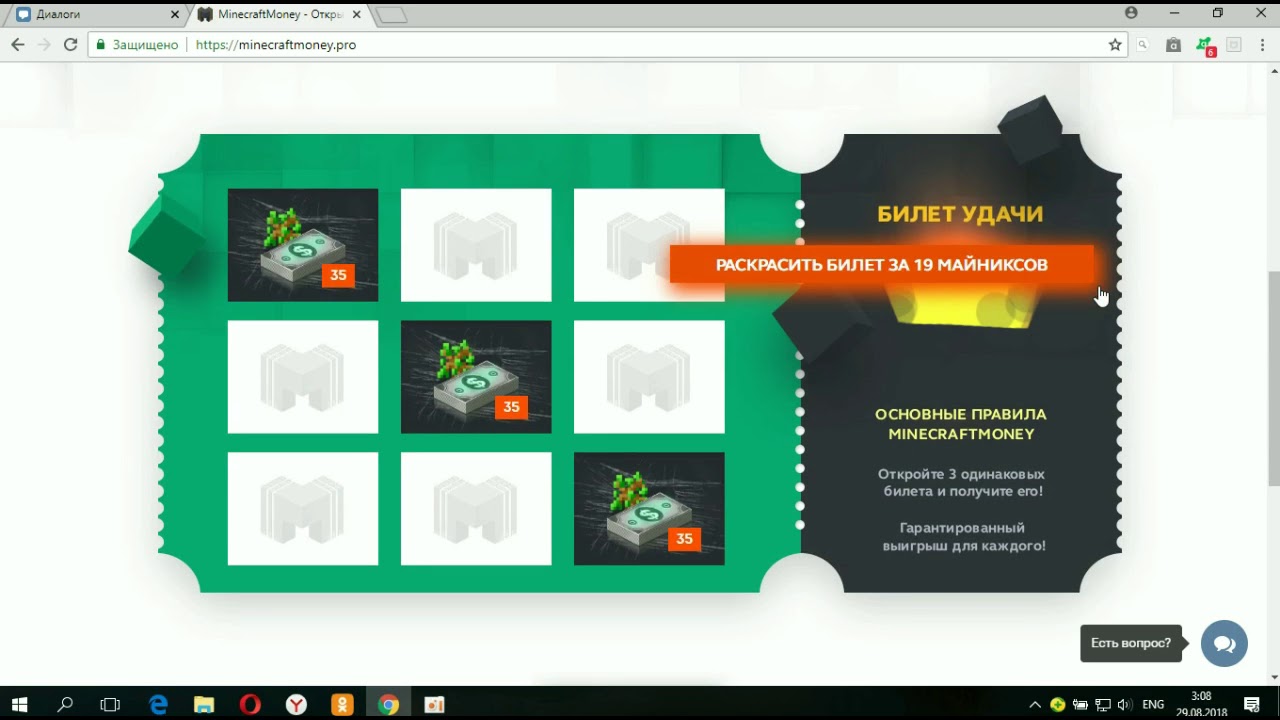Reveal the top-middle ticket cell
The height and width of the screenshot is (720, 1280).
click(476, 245)
